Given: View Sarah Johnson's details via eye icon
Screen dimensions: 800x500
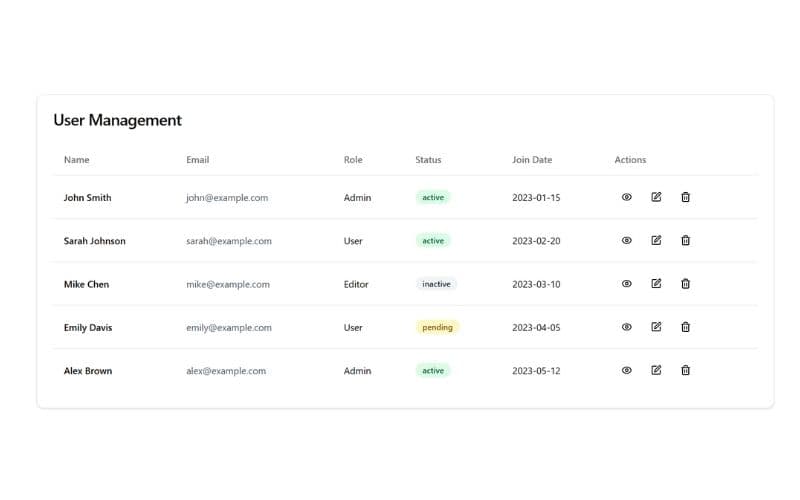Looking at the screenshot, I should pos(627,240).
